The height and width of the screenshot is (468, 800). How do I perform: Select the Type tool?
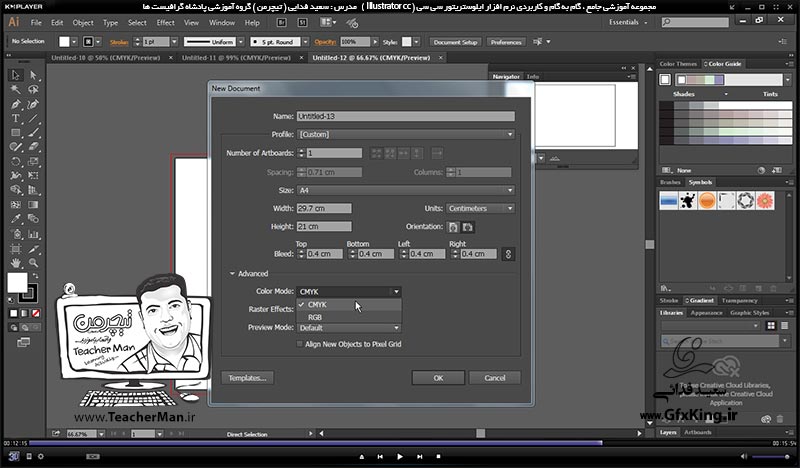pos(15,118)
